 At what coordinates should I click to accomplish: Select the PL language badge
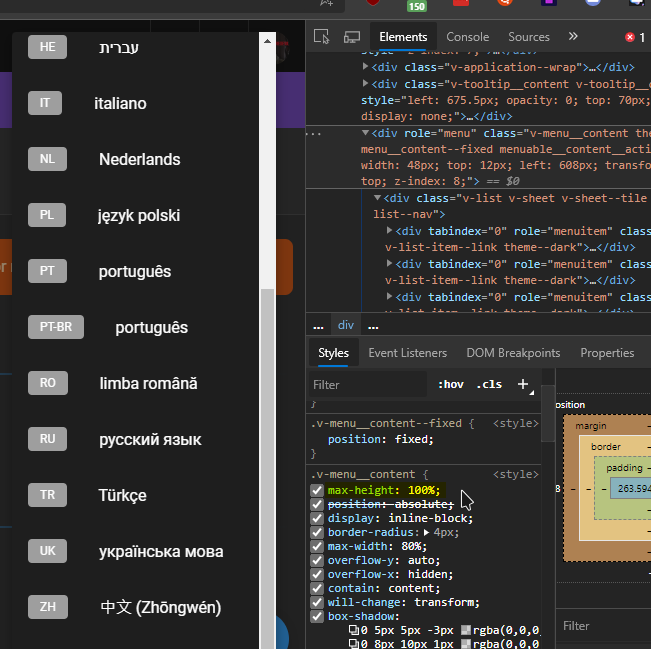(x=47, y=215)
